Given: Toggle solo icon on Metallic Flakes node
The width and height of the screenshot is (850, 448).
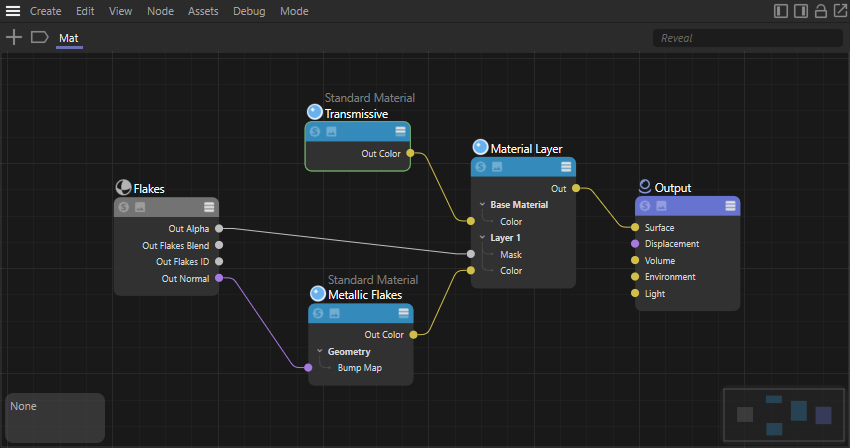Looking at the screenshot, I should click(318, 313).
